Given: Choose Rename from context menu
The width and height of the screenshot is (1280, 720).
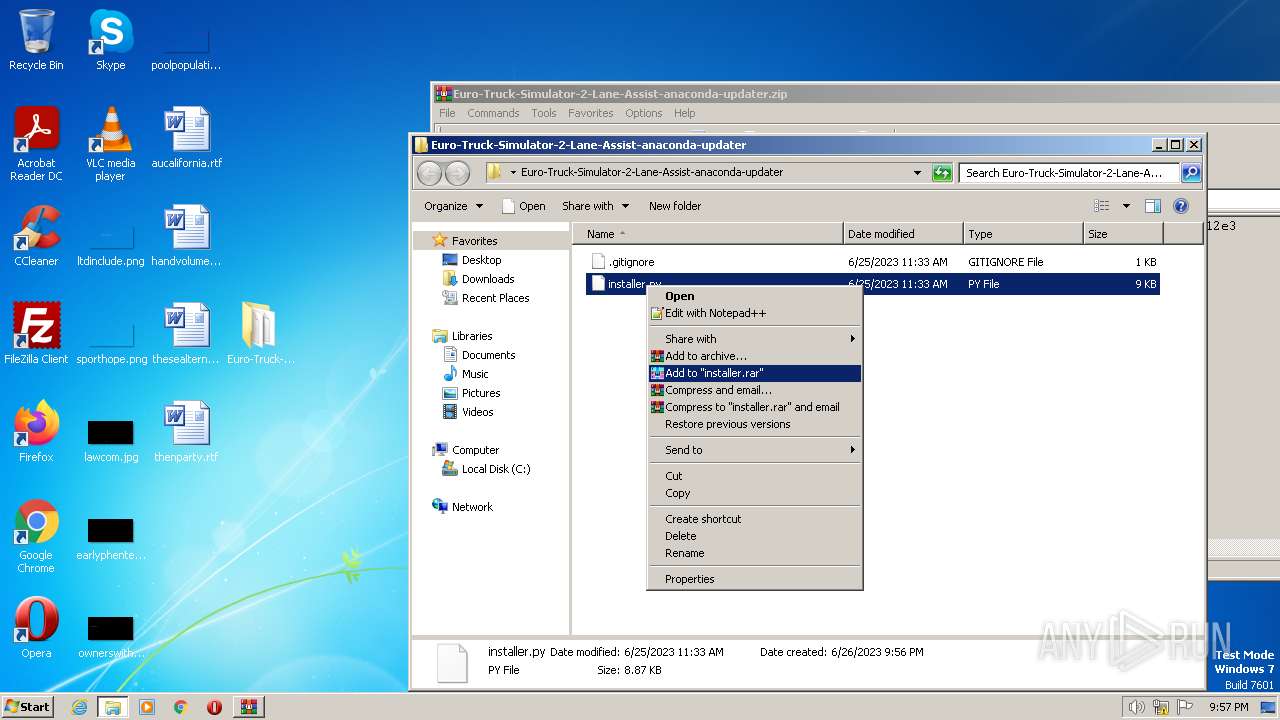Looking at the screenshot, I should pos(754,553).
